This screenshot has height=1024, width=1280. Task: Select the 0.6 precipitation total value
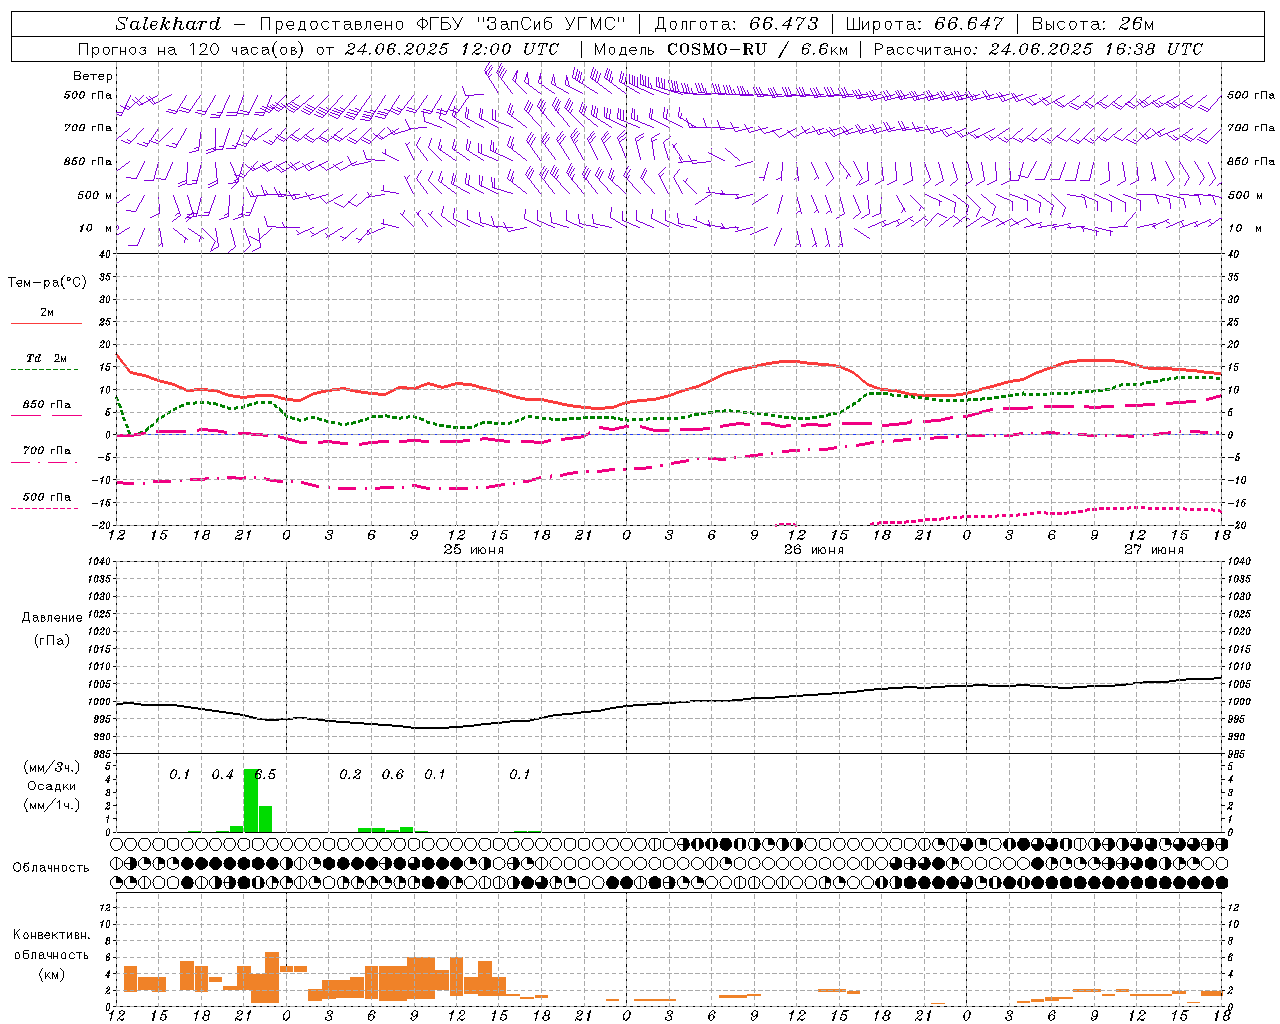pos(393,774)
